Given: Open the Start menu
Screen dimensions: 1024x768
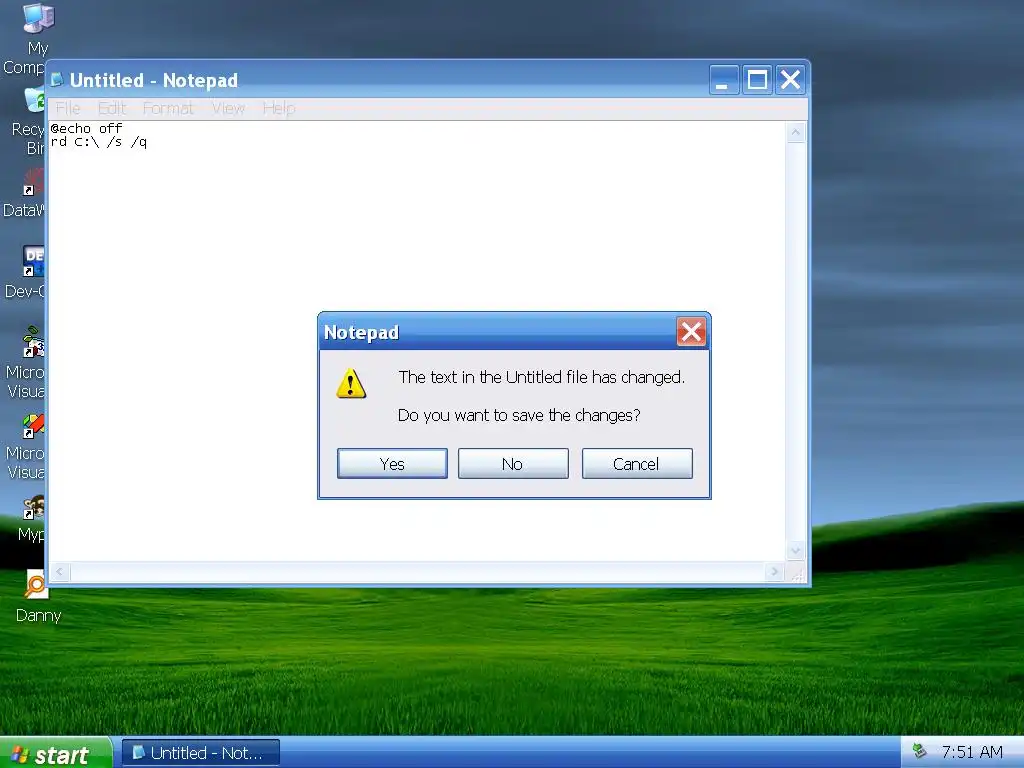Looking at the screenshot, I should pos(56,754).
